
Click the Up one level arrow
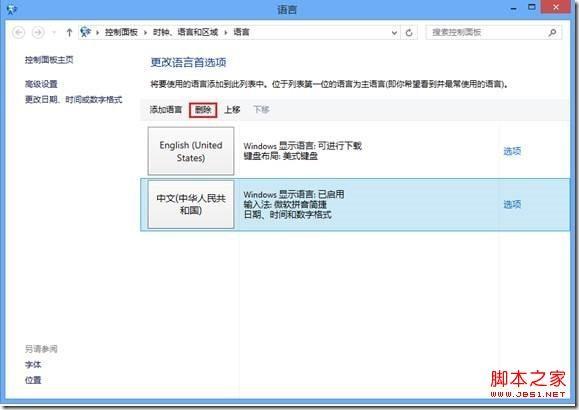click(69, 33)
